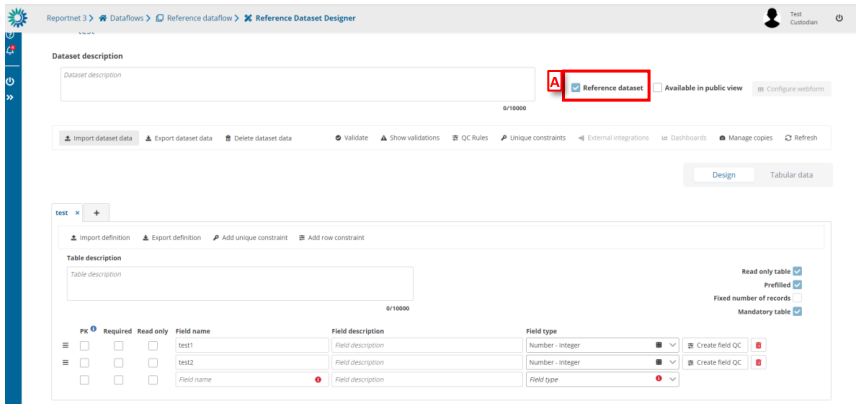Expand the left sidebar with double-chevron icon
Screen dimensions: 858x405
(10, 98)
